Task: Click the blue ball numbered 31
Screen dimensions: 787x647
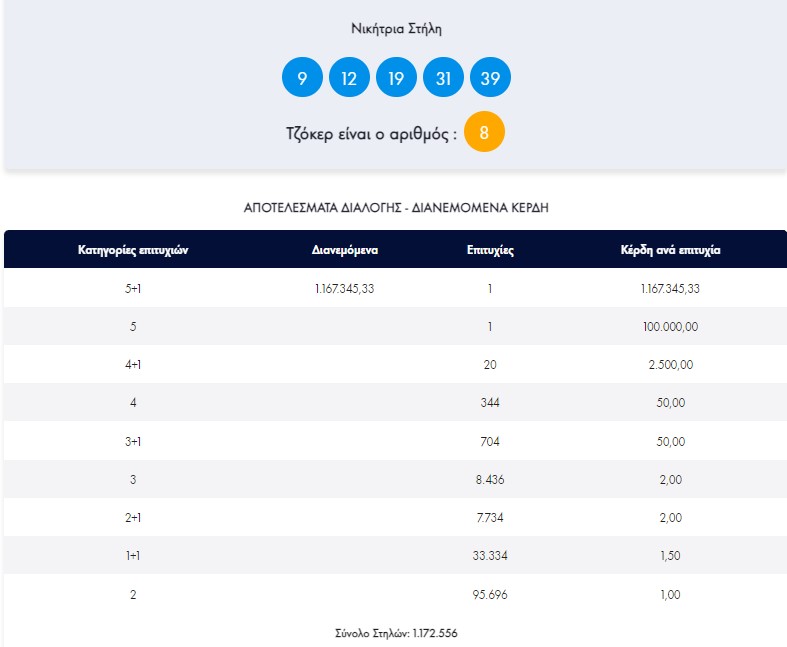Action: point(443,77)
